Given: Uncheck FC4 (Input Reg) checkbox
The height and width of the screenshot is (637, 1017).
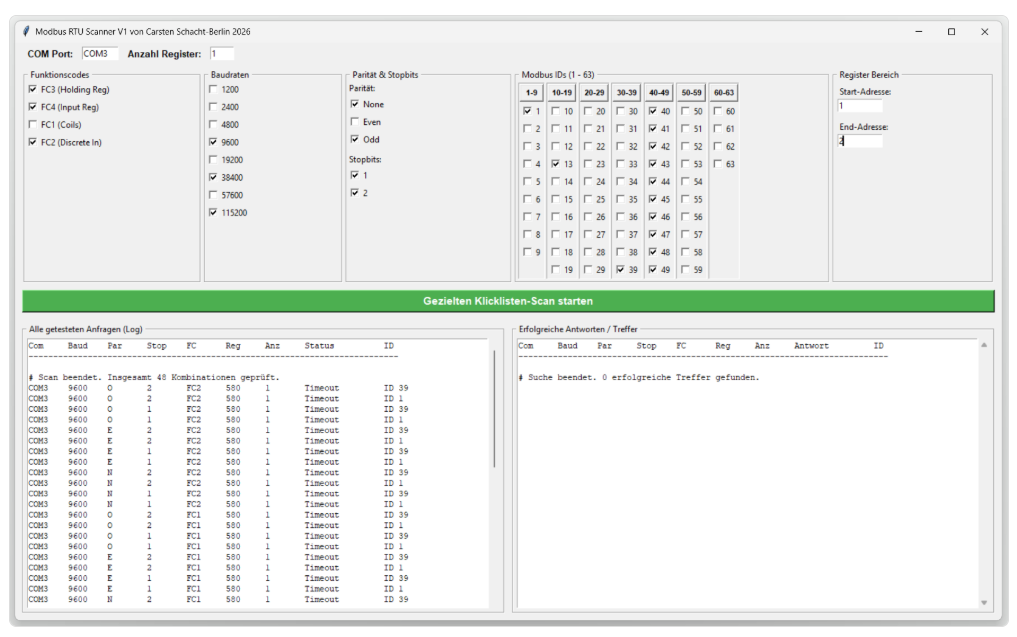Looking at the screenshot, I should 33,107.
